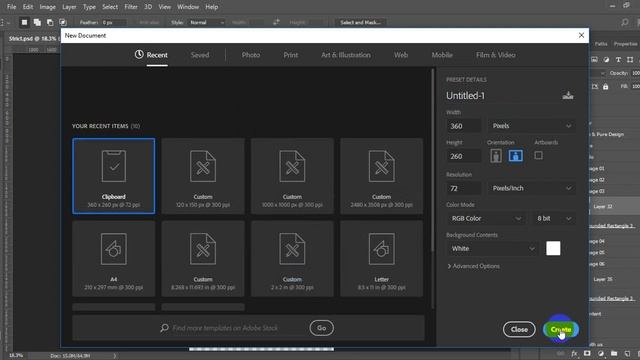The image size is (640, 360).
Task: Click Create new layer icon in Layers panel
Action: [x=627, y=353]
